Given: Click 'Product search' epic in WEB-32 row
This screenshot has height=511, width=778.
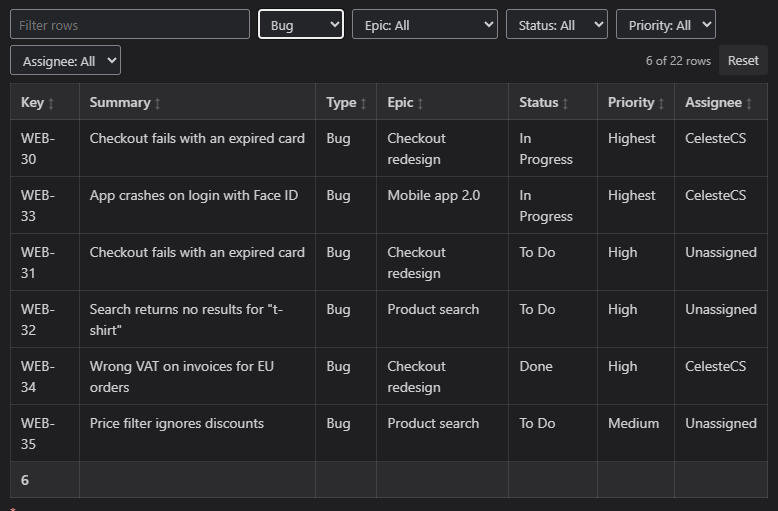Looking at the screenshot, I should 433,310.
